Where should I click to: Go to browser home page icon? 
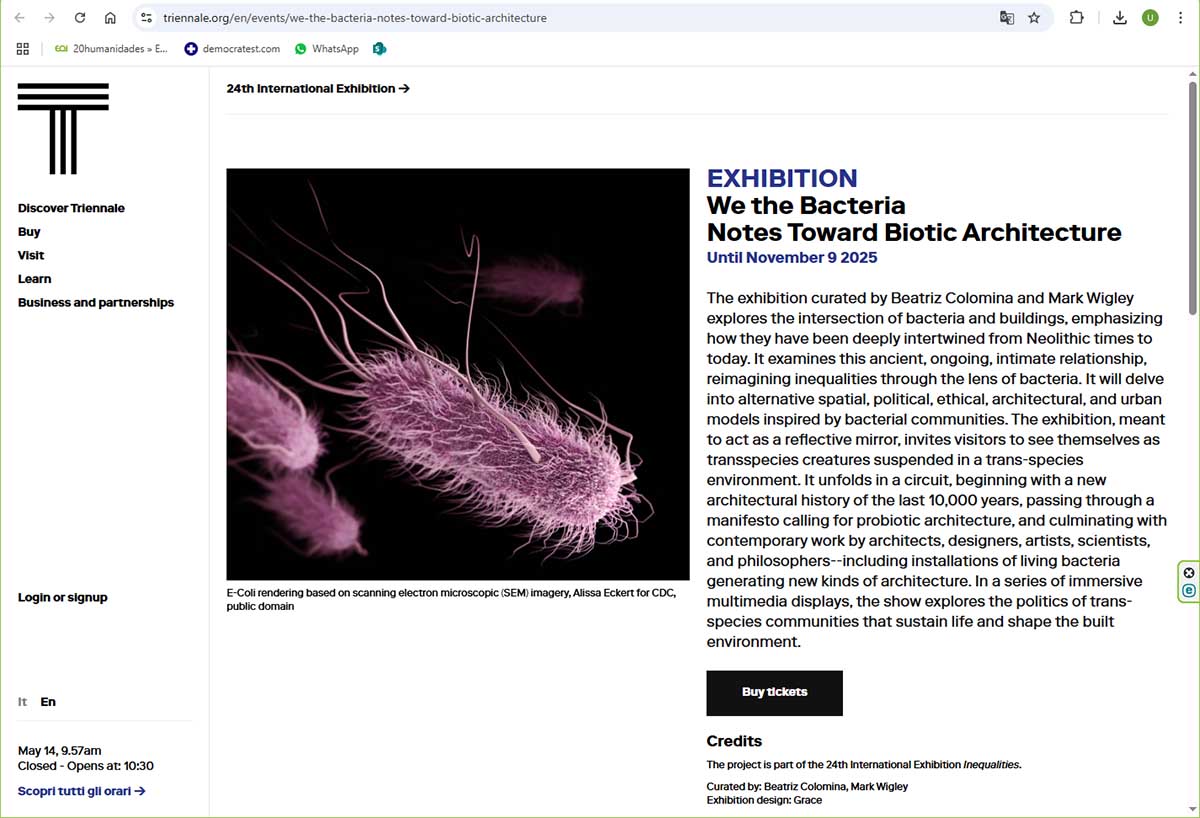tap(110, 18)
